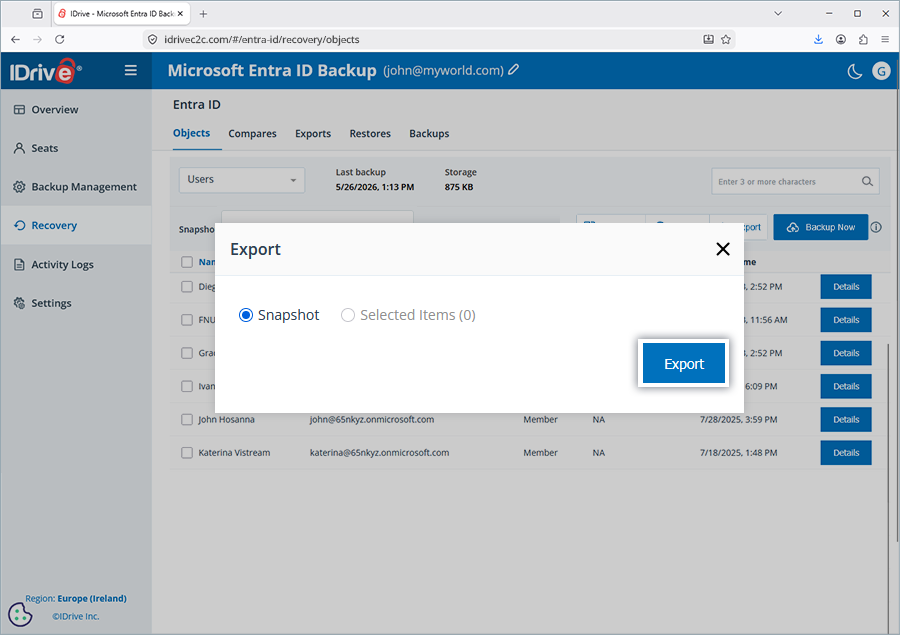This screenshot has width=900, height=635.
Task: Click the Overview sidebar icon
Action: point(20,110)
